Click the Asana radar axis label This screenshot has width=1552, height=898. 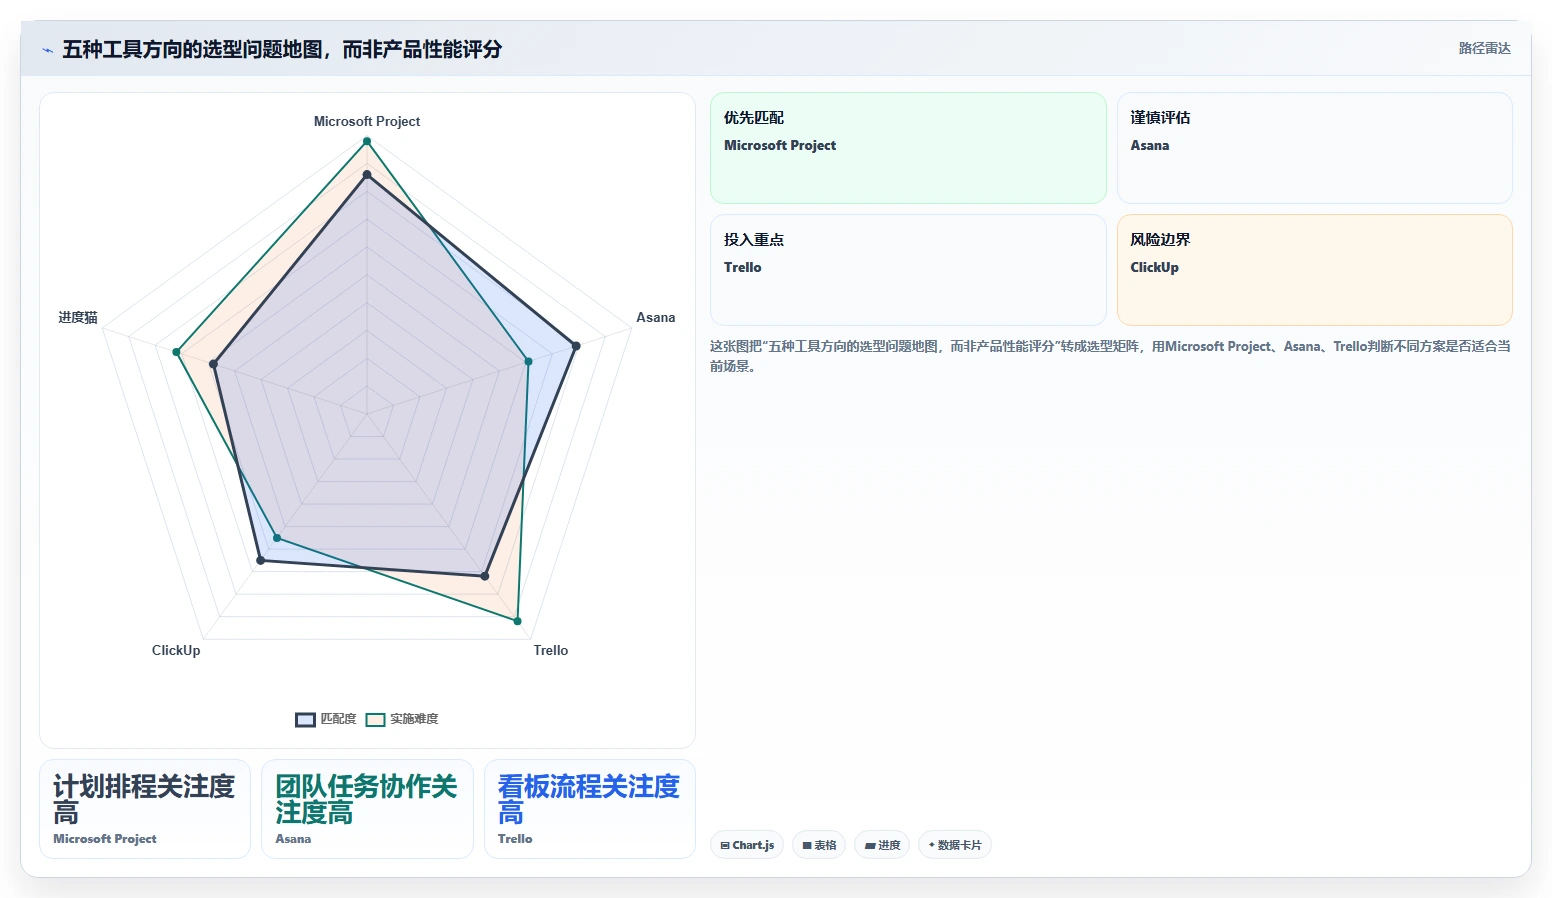click(656, 317)
